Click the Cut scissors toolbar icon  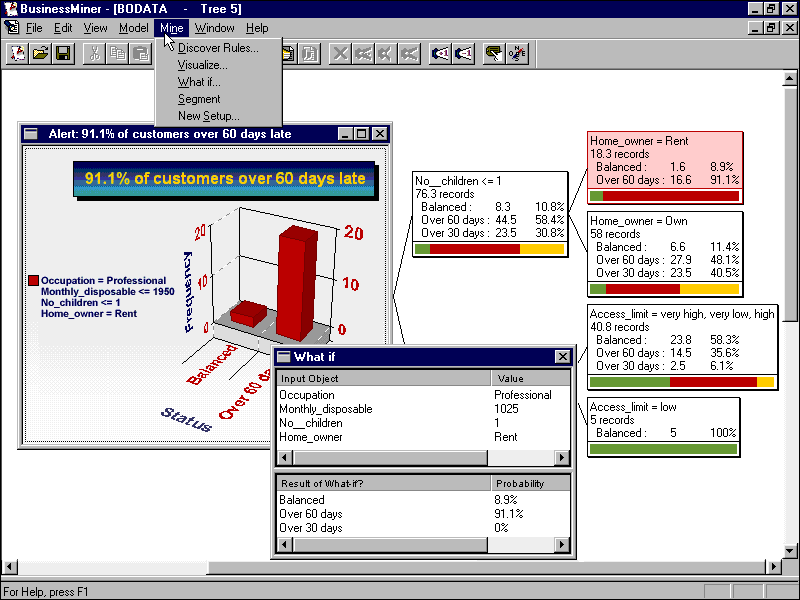pyautogui.click(x=94, y=54)
